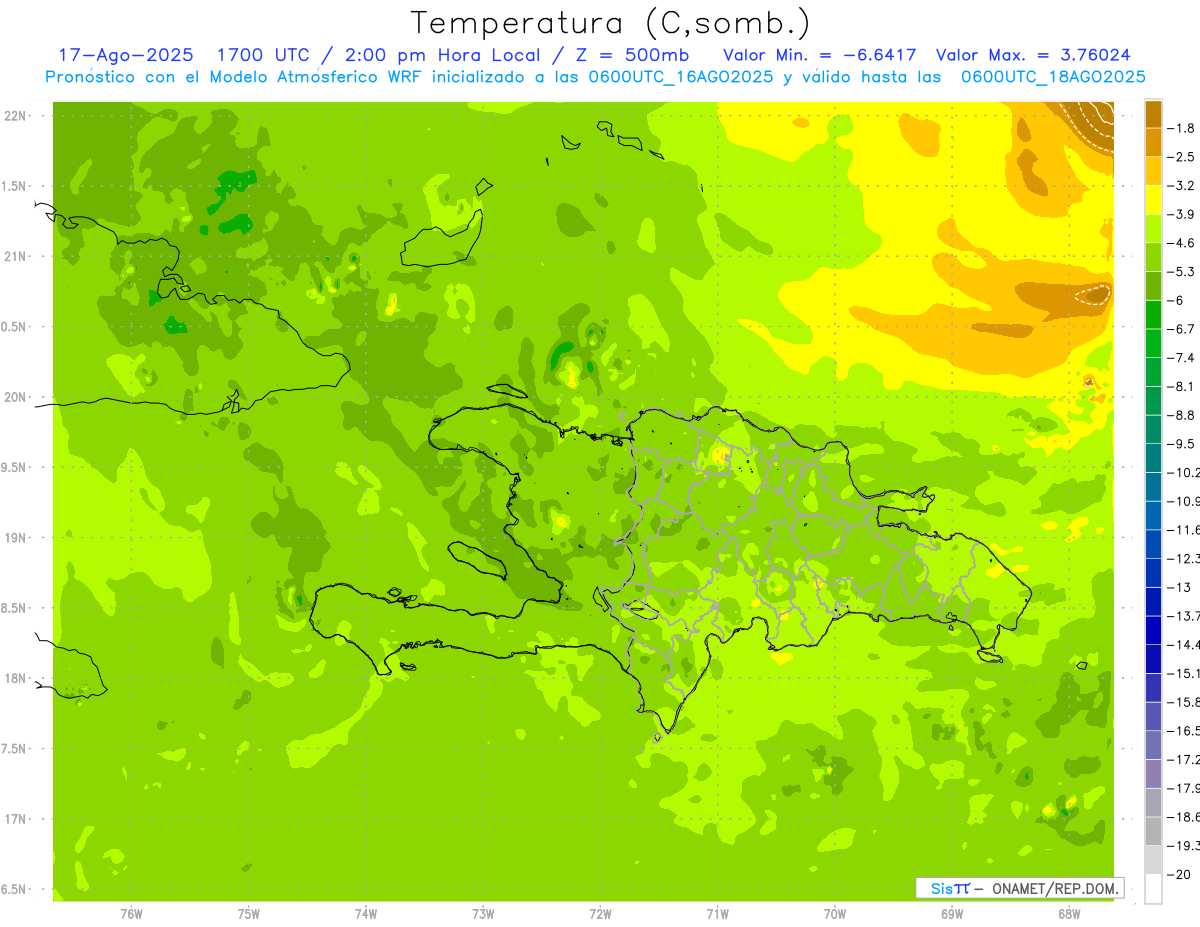The height and width of the screenshot is (927, 1200).
Task: Click the "-20" colorbar label
Action: [1181, 874]
